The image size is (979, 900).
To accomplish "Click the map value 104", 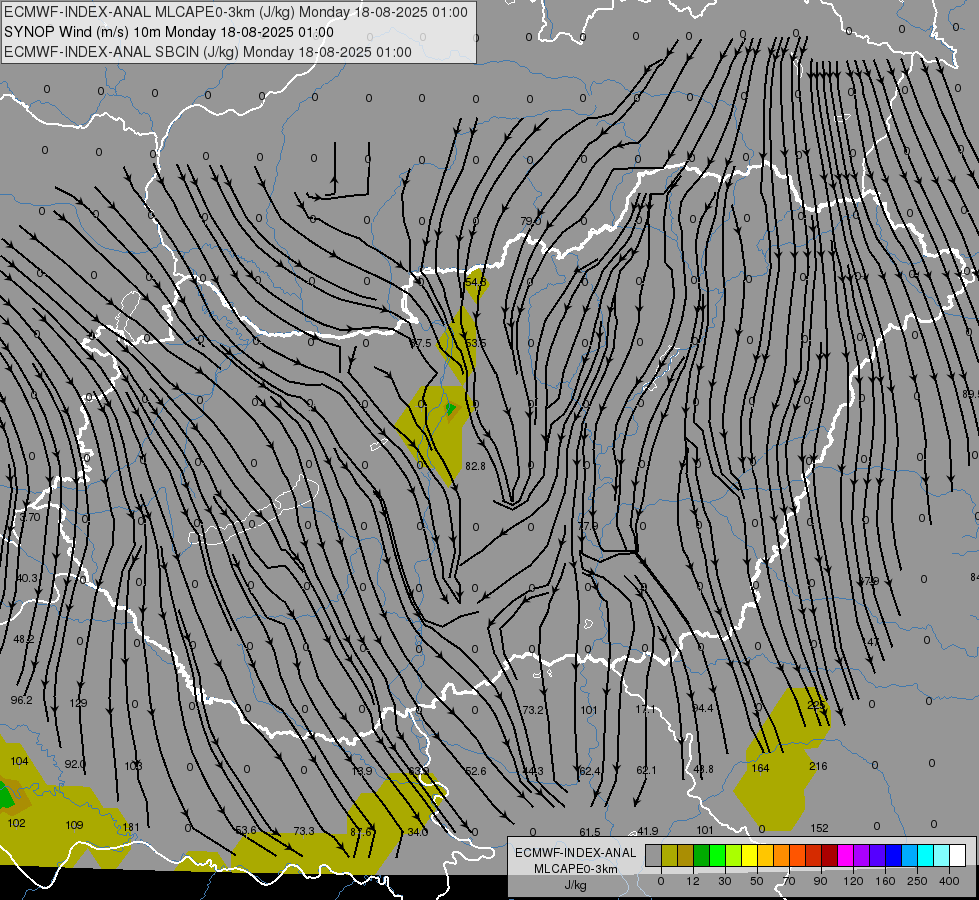I will tap(19, 761).
